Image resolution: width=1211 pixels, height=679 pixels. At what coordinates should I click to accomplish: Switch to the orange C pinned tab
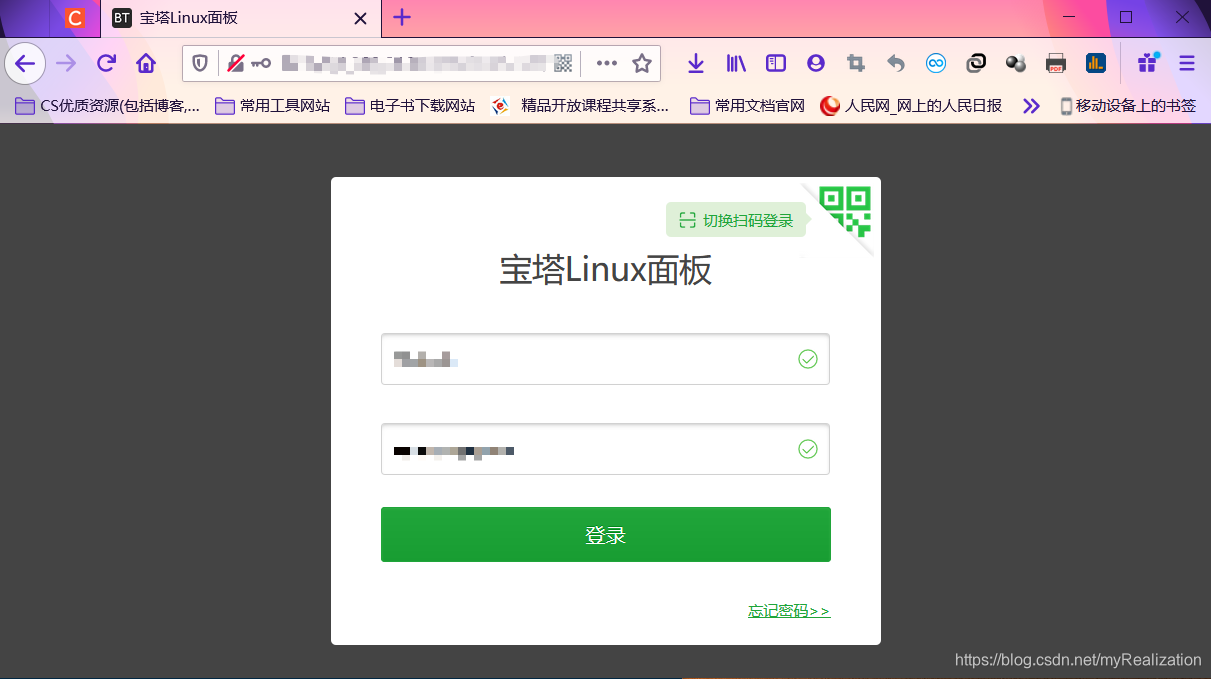pos(75,18)
